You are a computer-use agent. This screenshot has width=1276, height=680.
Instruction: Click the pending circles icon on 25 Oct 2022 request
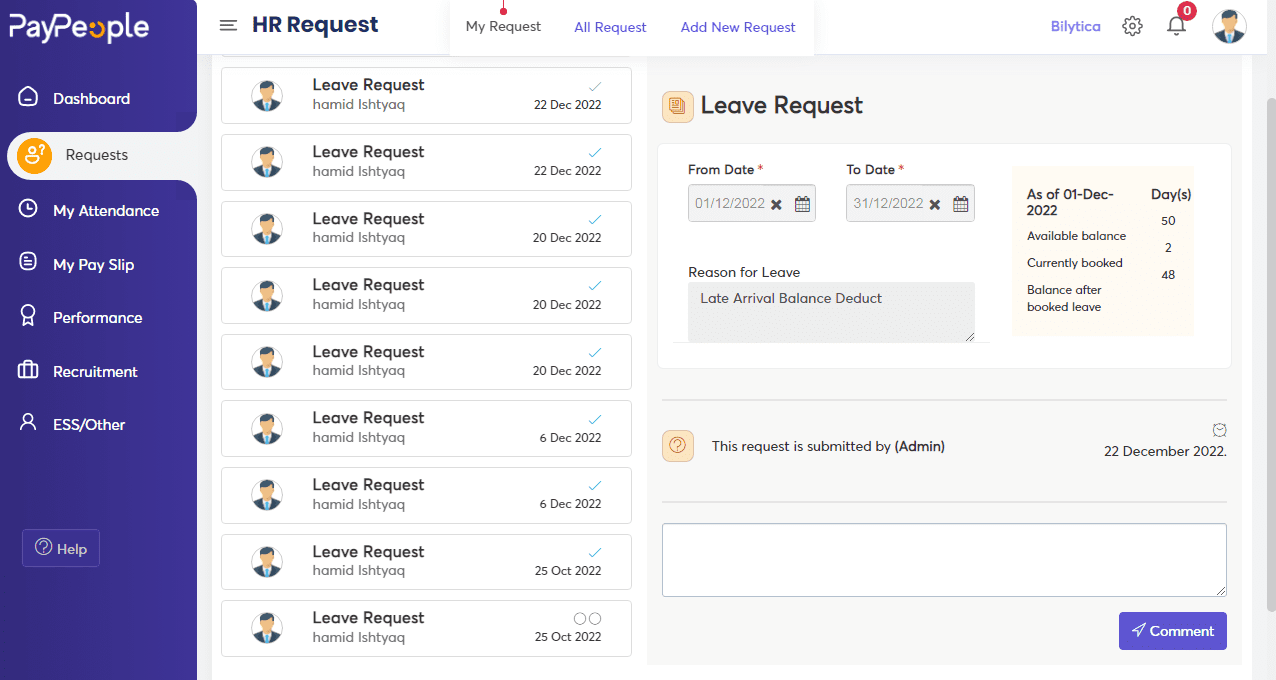pos(587,619)
